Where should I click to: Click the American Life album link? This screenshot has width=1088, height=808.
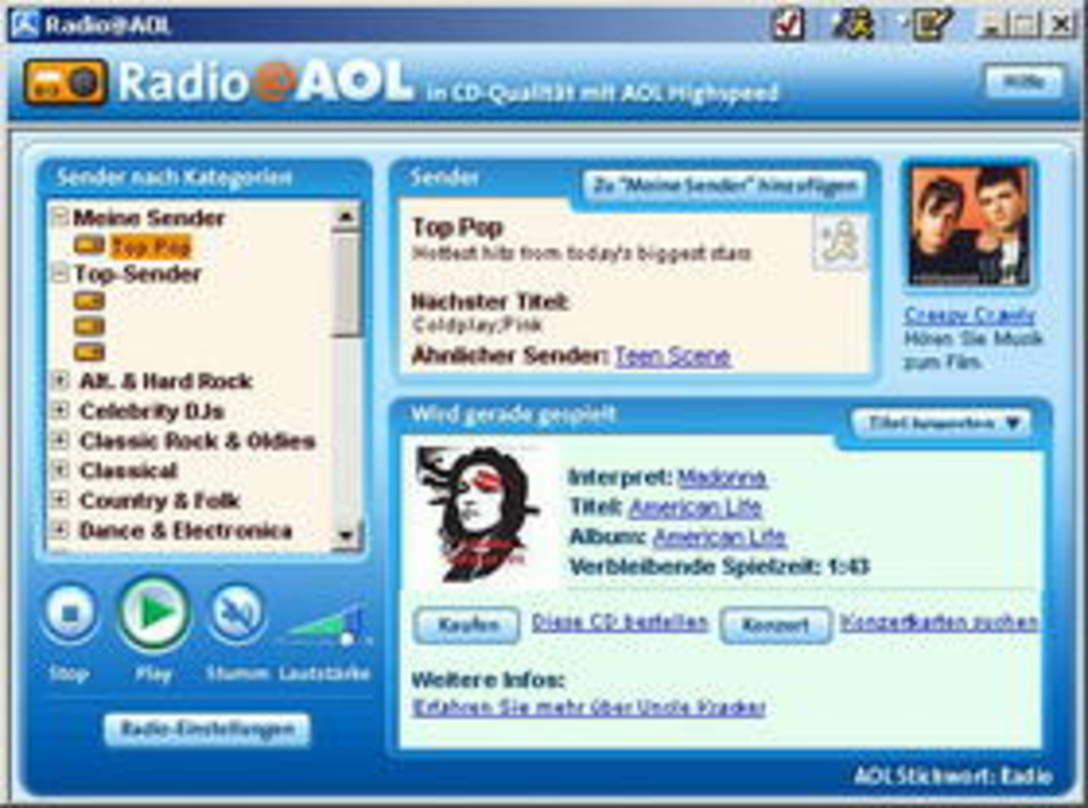[x=720, y=537]
